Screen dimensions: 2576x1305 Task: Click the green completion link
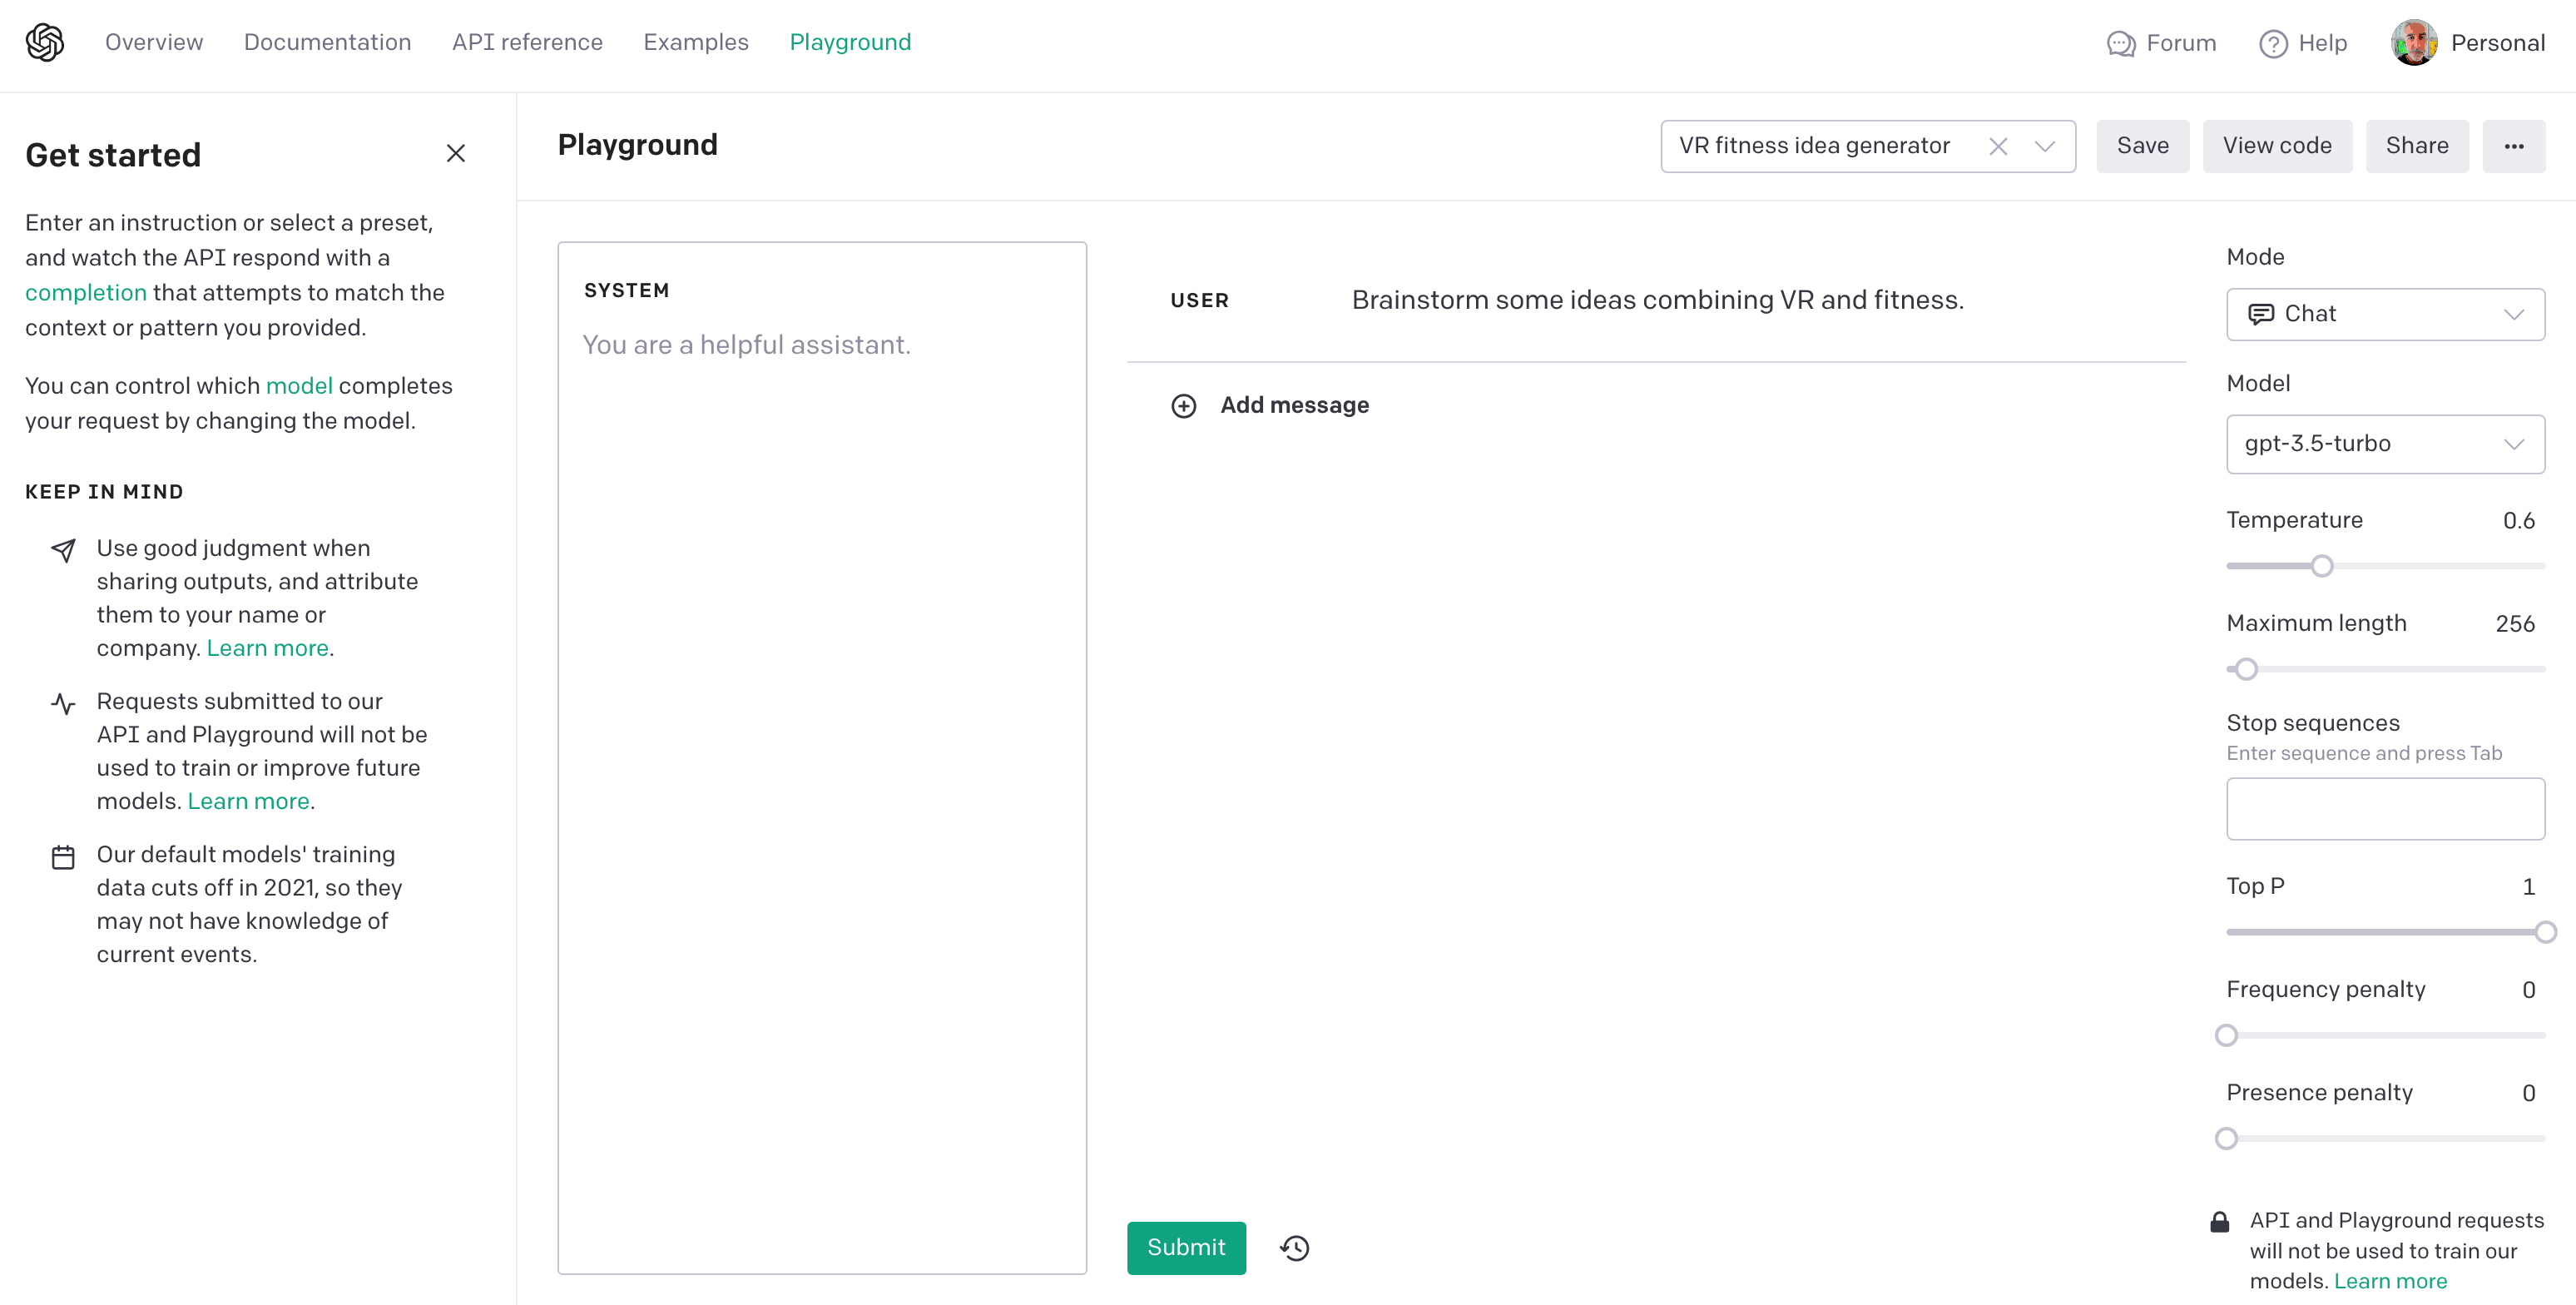pos(86,293)
